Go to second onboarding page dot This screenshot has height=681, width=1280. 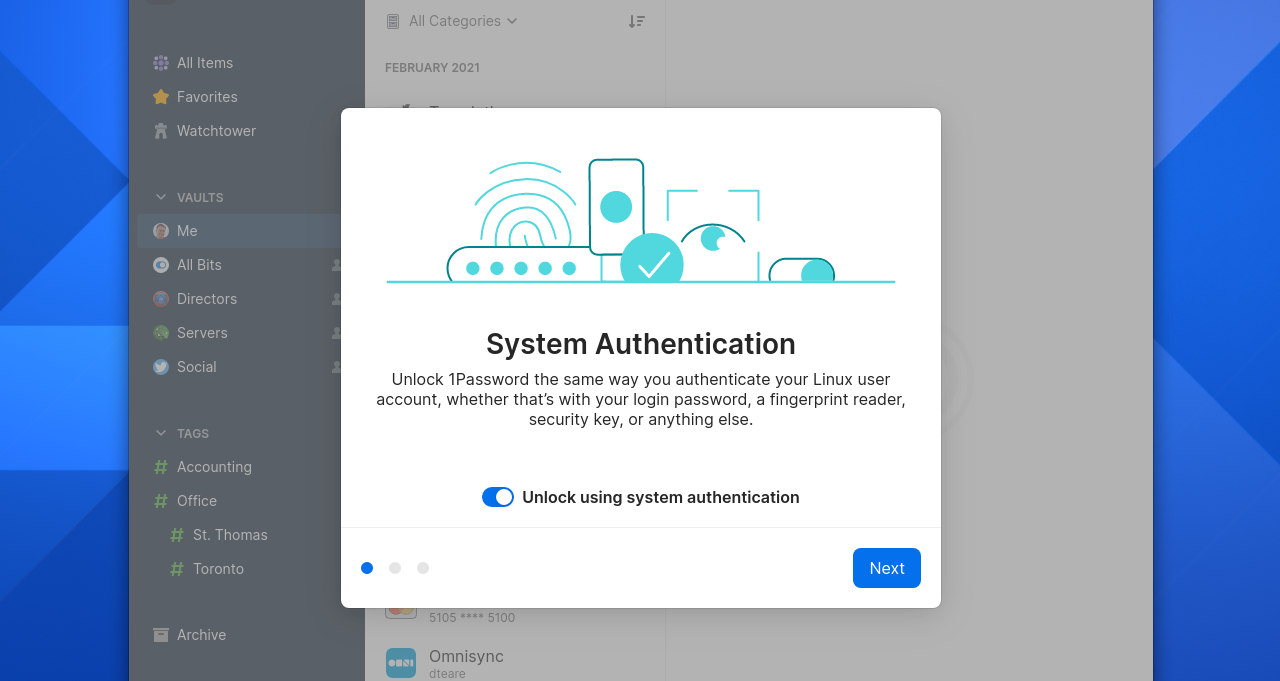coord(395,568)
